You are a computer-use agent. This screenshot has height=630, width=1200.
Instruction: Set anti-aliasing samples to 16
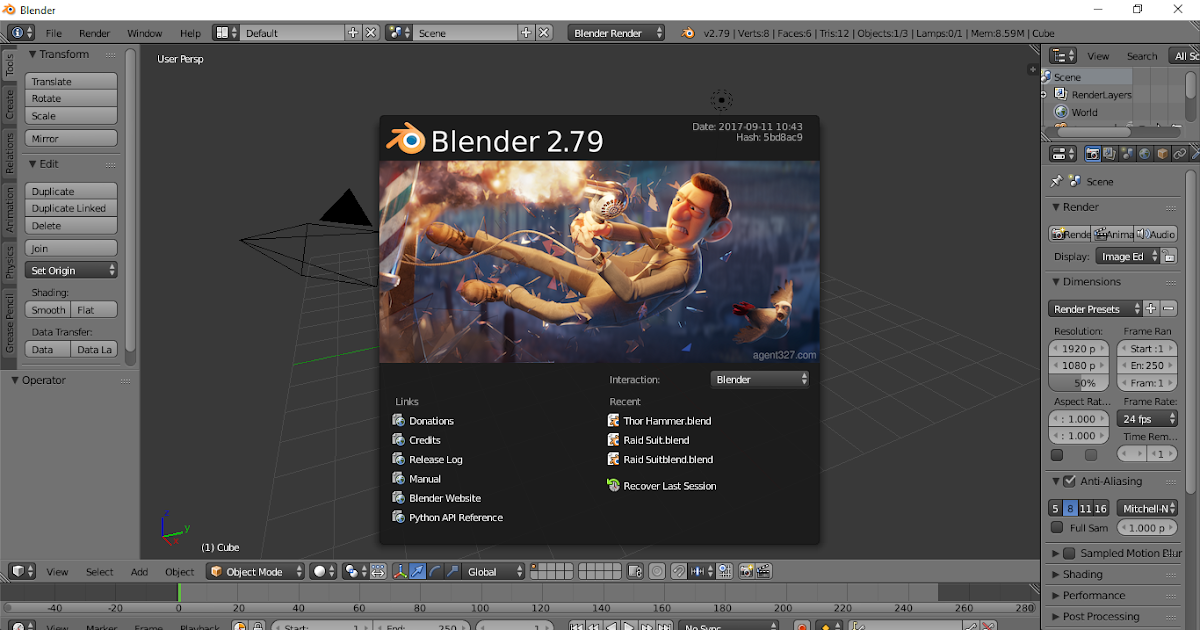(1101, 509)
